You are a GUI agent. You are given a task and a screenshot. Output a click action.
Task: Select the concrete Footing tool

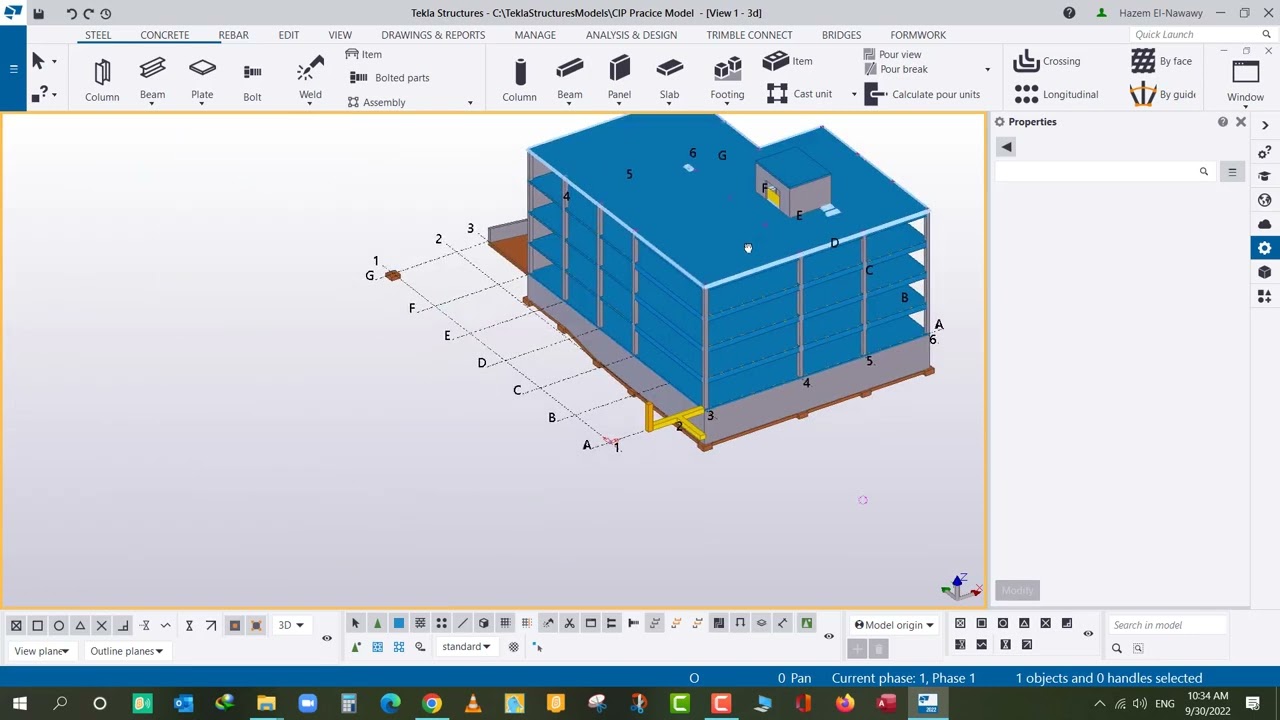coord(727,79)
